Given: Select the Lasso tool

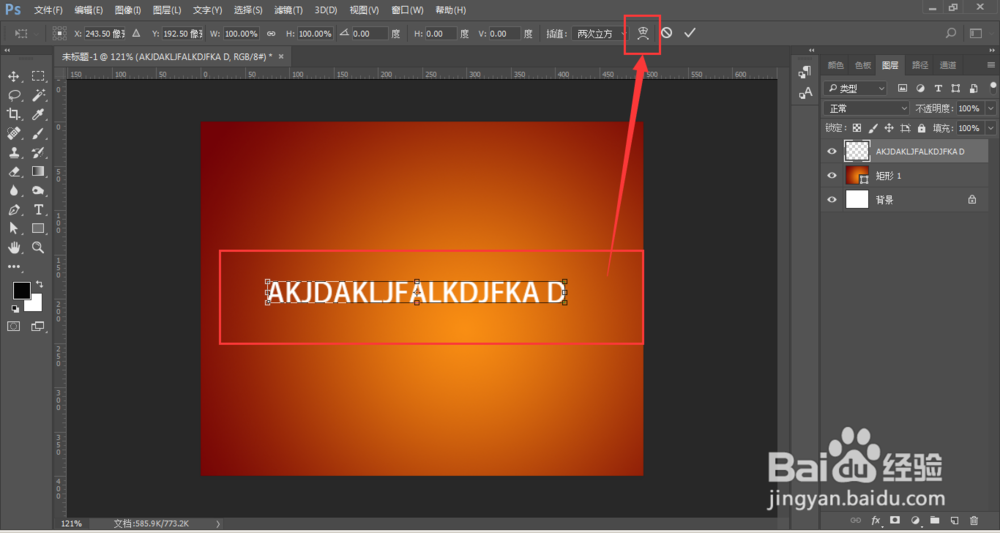Looking at the screenshot, I should (x=13, y=96).
